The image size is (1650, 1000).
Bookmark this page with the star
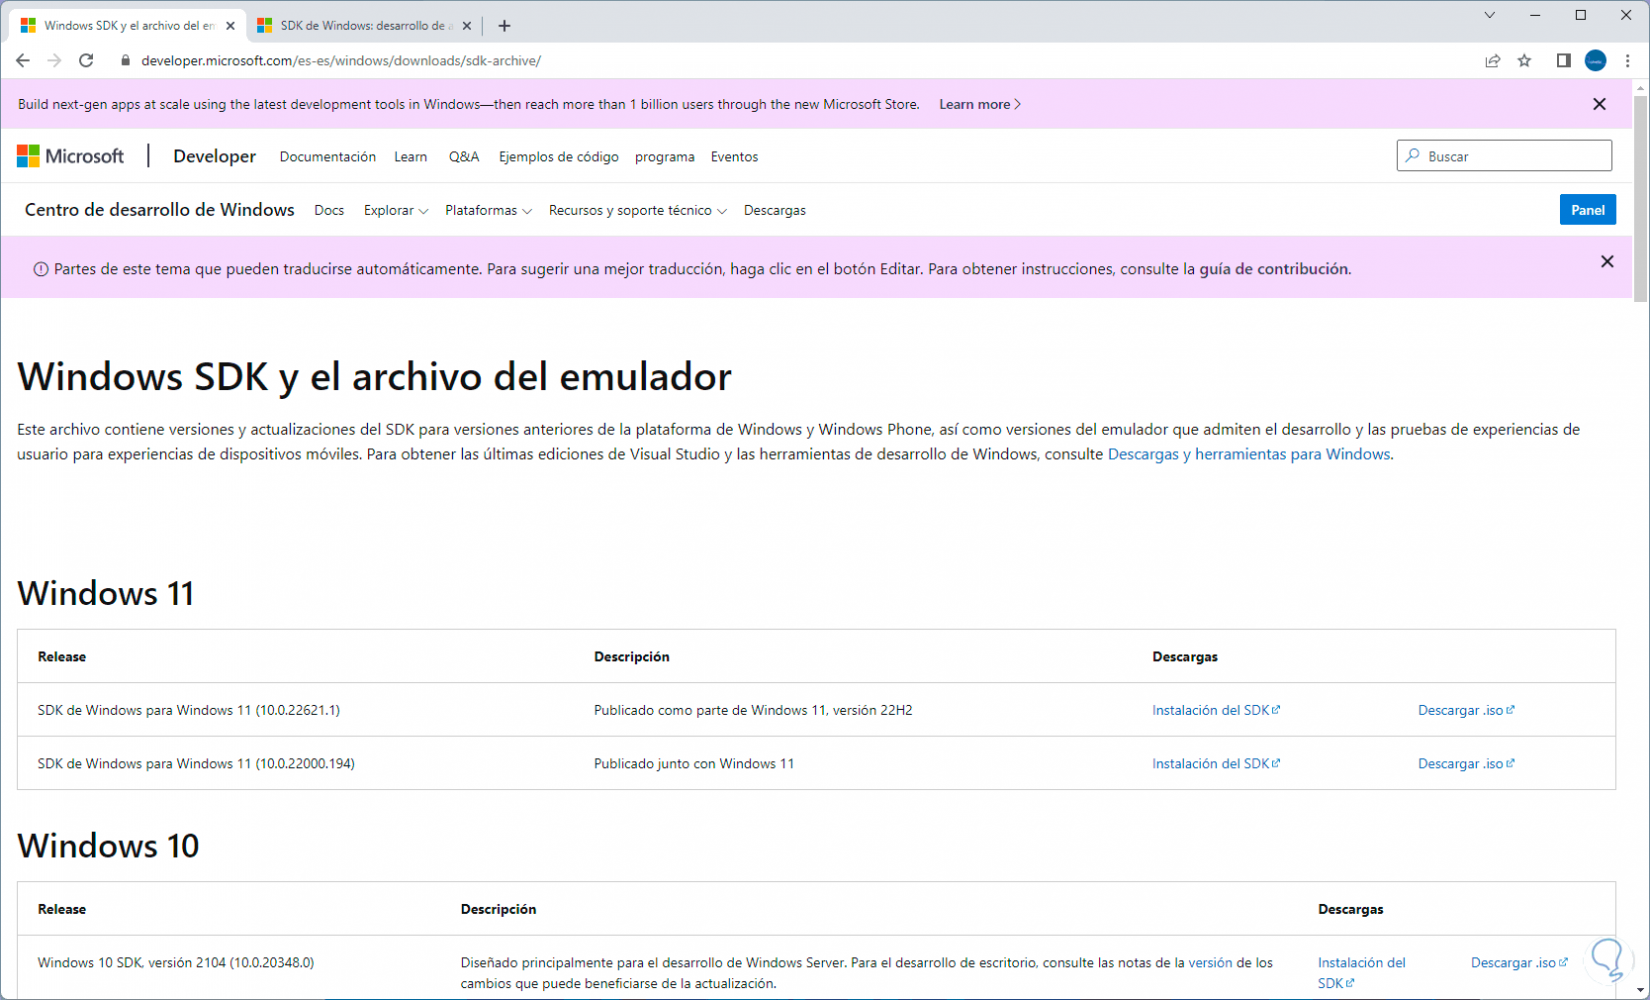(x=1525, y=61)
